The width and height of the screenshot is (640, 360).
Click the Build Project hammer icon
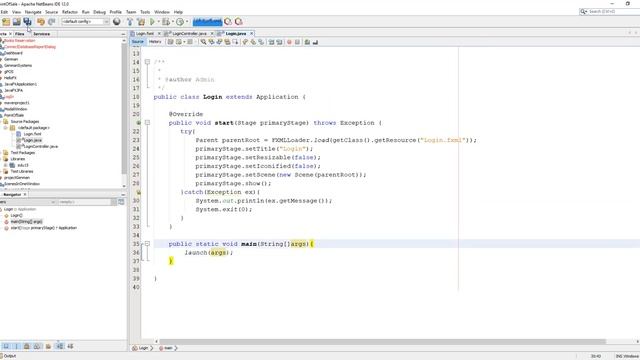[130, 22]
